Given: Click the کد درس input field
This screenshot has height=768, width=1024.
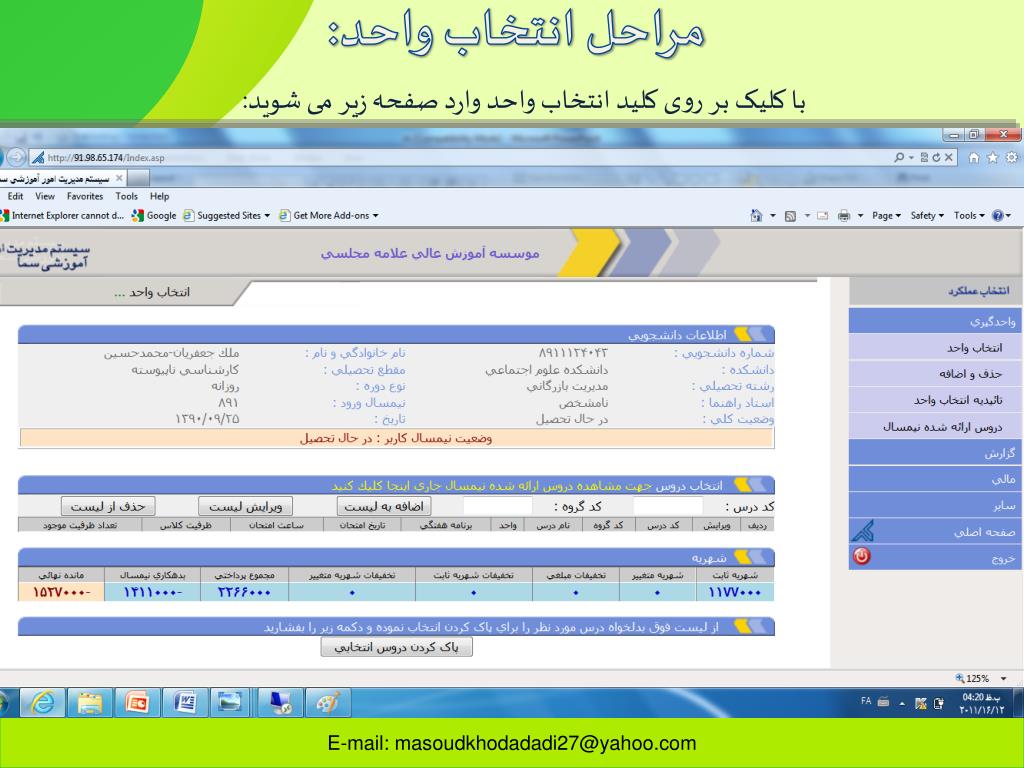Looking at the screenshot, I should coord(668,506).
